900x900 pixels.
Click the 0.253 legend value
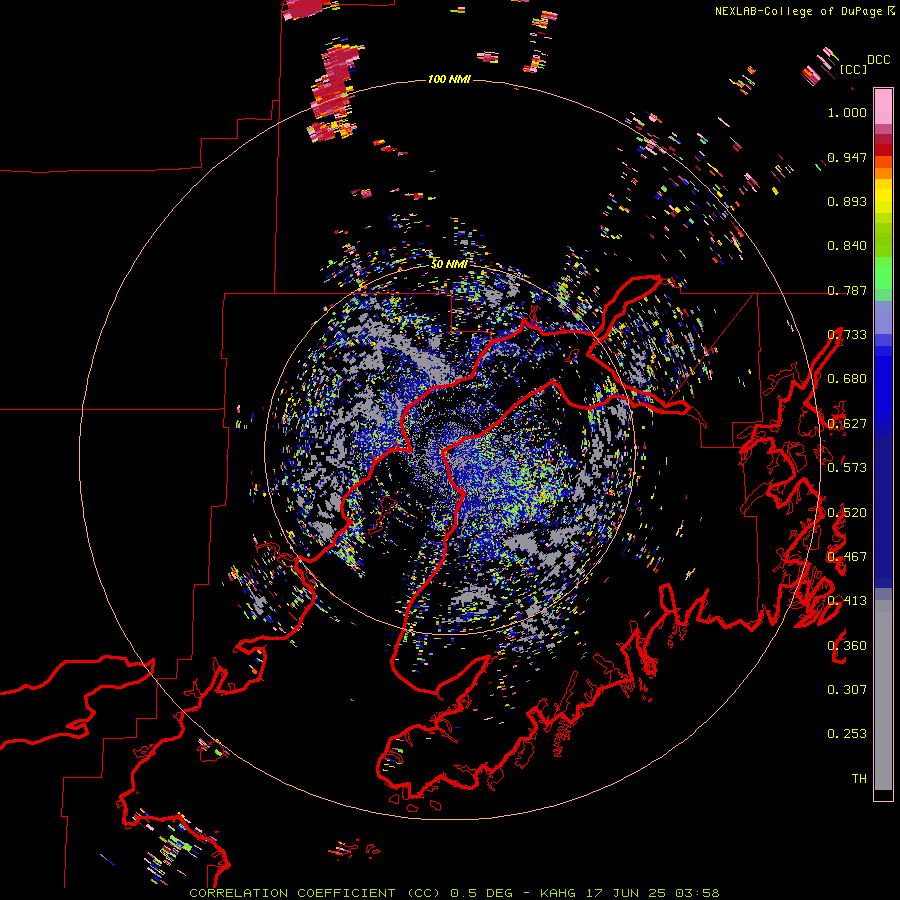847,734
